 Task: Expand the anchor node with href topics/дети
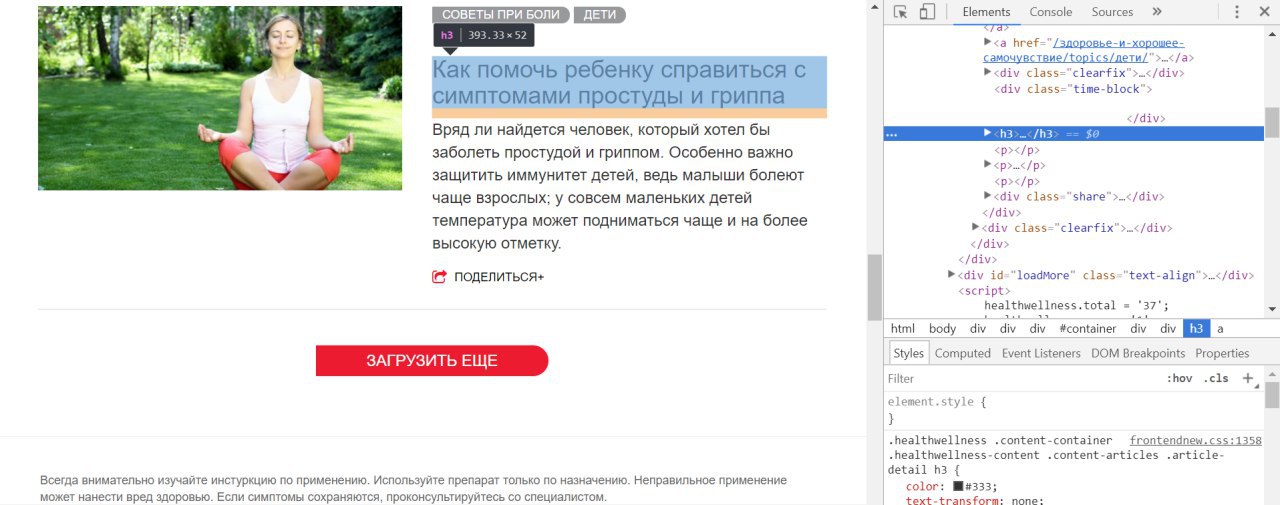pyautogui.click(x=989, y=43)
